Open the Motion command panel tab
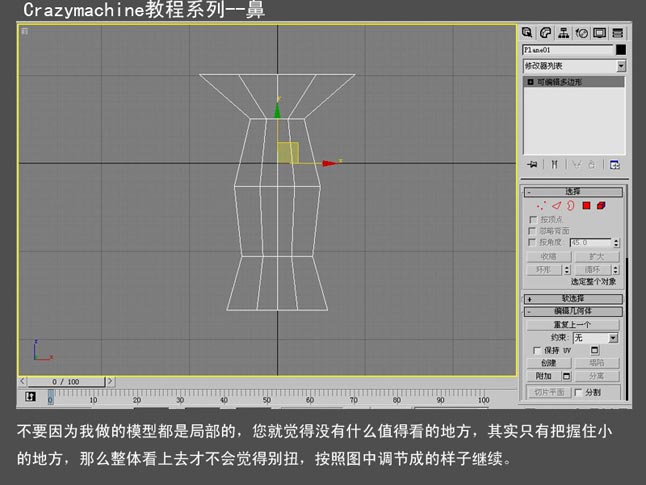Viewport: 646px width, 485px height. click(581, 33)
